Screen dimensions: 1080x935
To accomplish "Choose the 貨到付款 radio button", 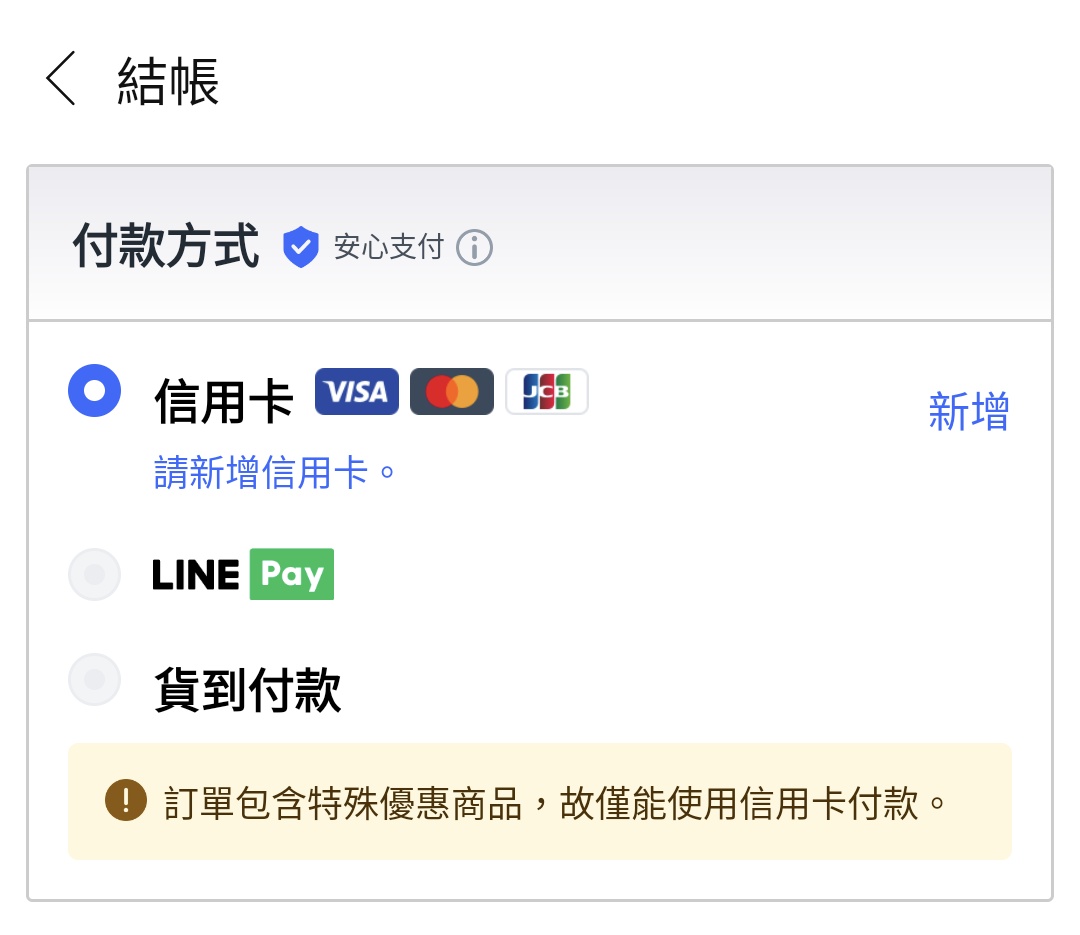I will [x=95, y=680].
